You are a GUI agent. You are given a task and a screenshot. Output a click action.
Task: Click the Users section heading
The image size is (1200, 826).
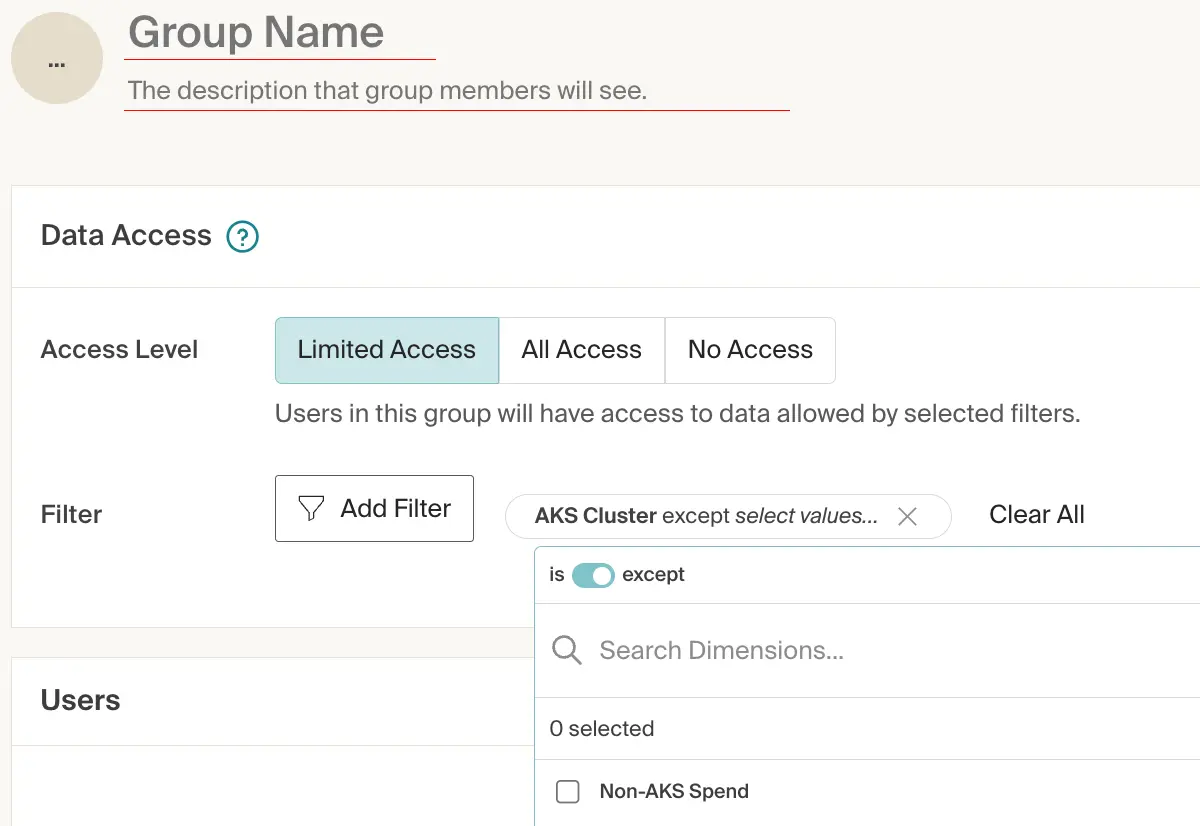point(81,700)
